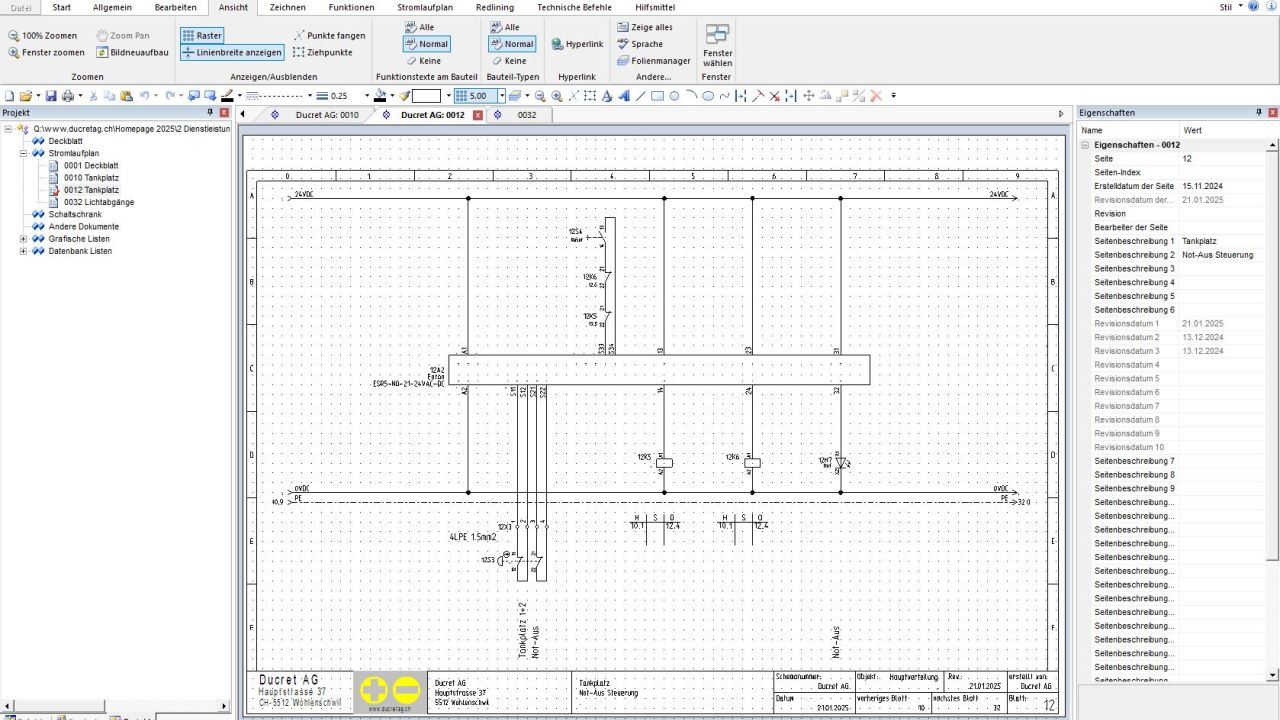Click the Hyperlink button

coord(577,44)
